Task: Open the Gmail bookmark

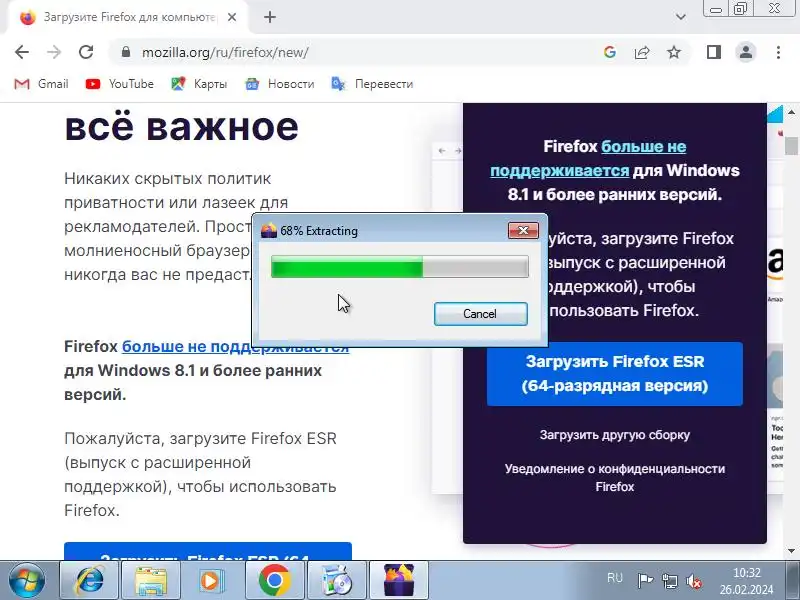Action: click(x=41, y=84)
